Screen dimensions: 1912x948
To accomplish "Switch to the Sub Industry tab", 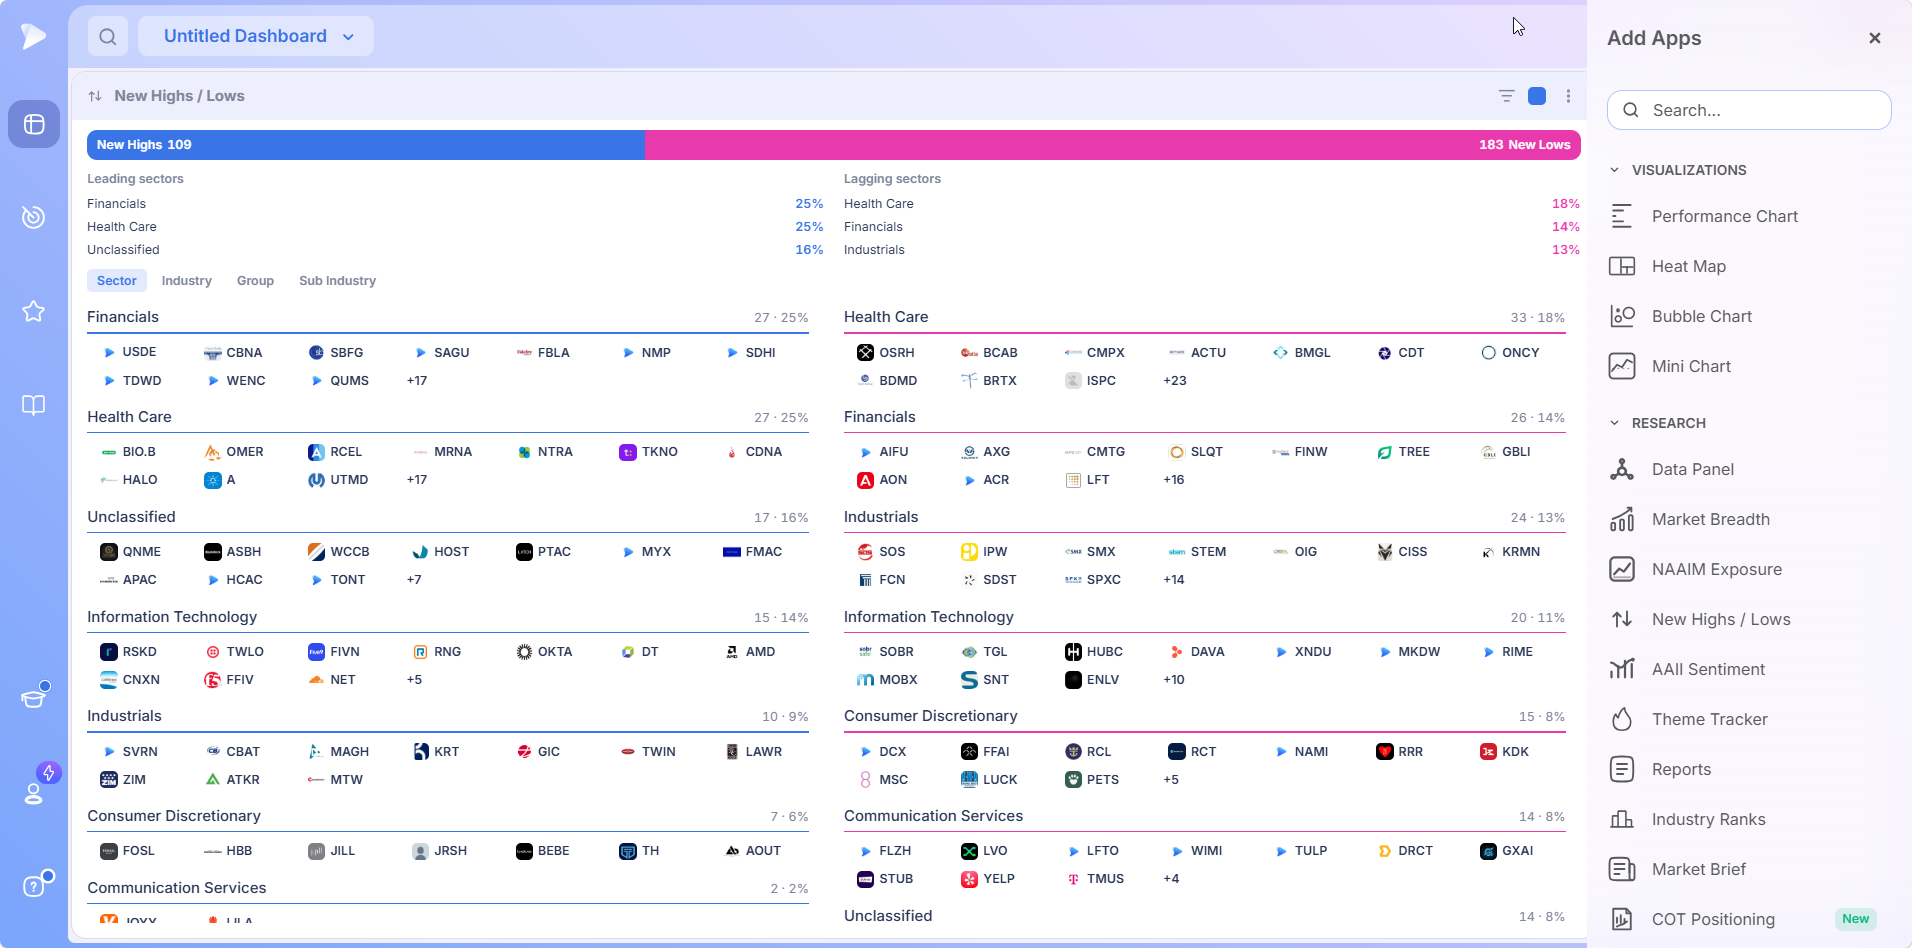I will tap(337, 281).
